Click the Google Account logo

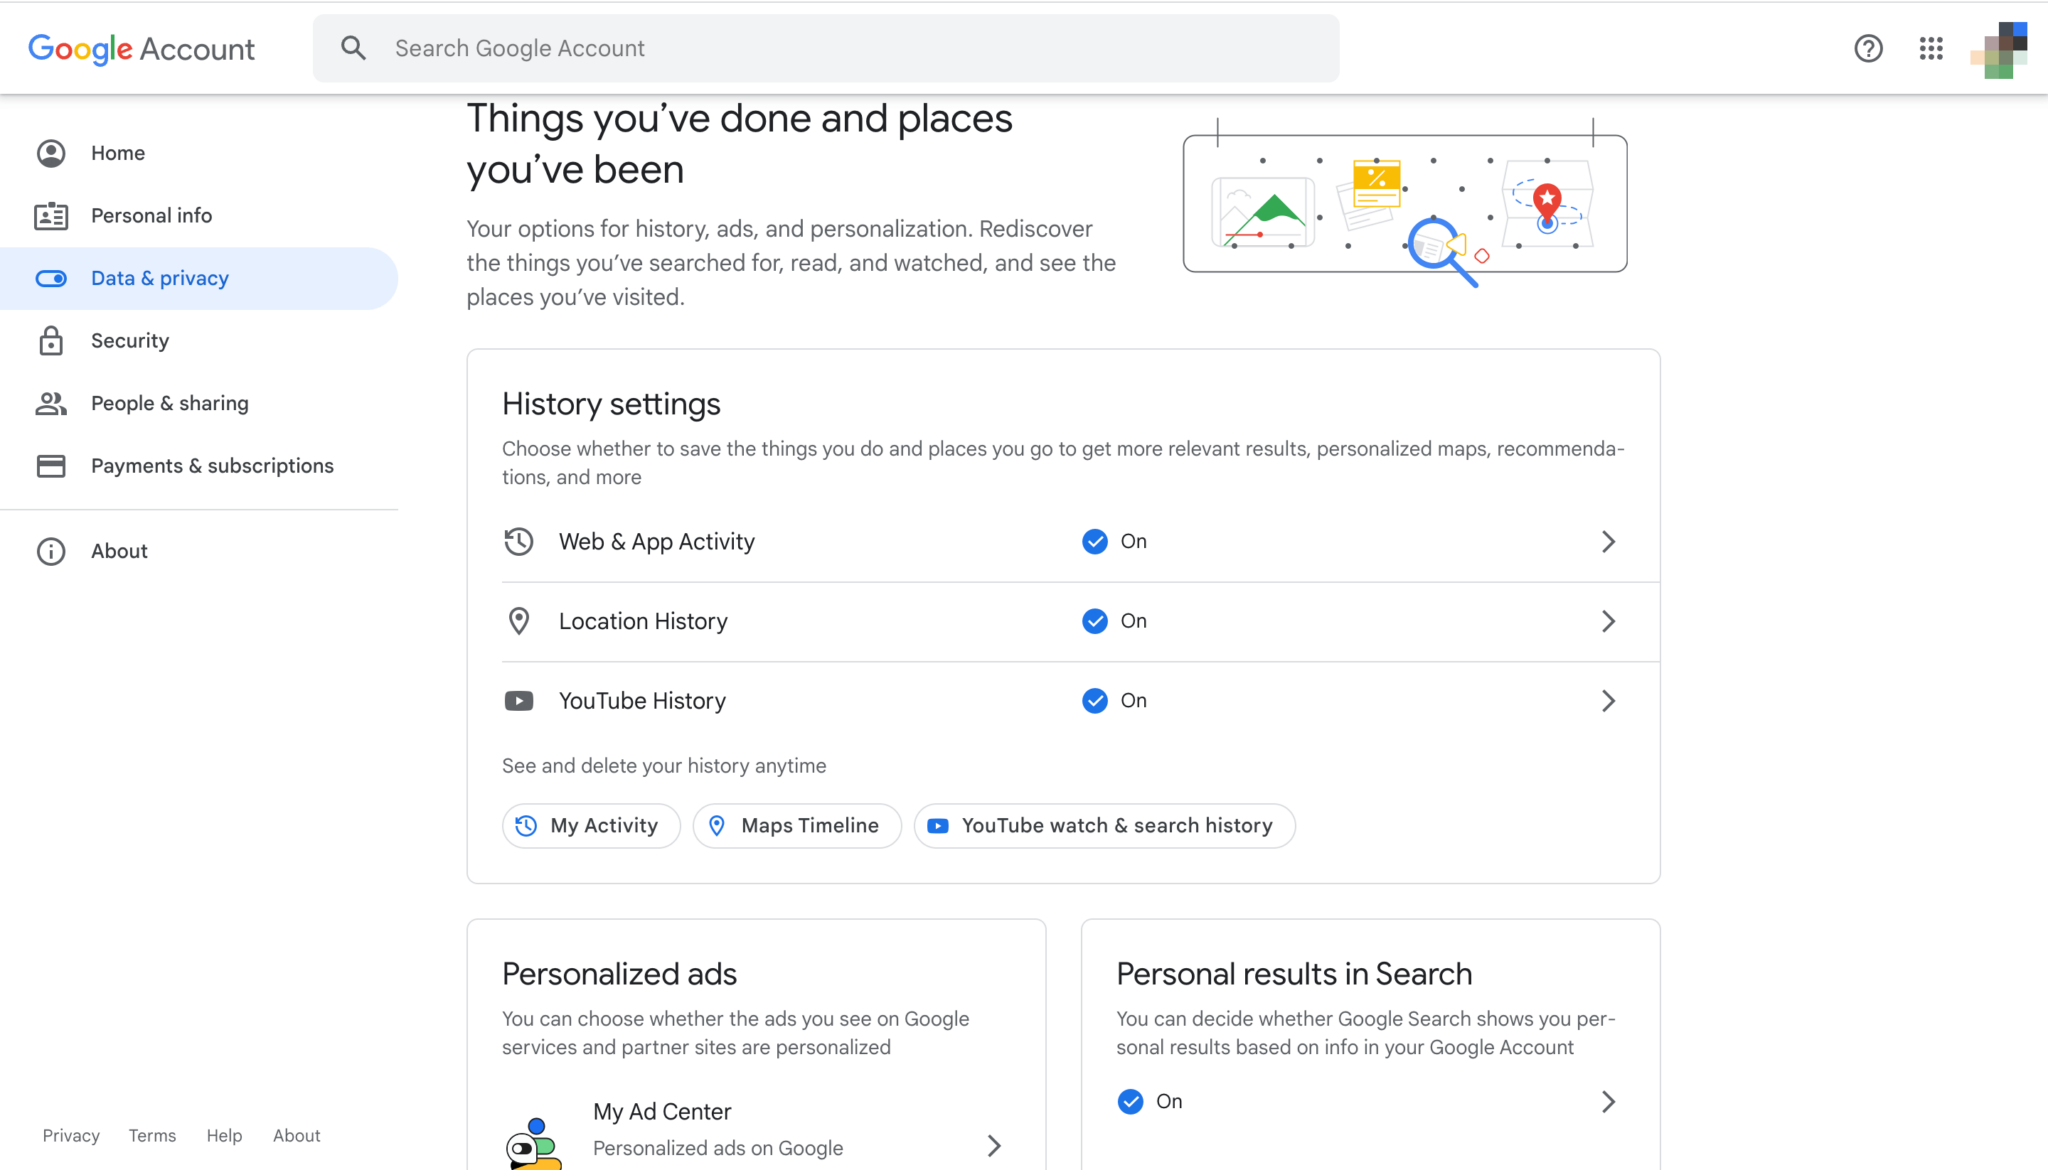coord(141,48)
